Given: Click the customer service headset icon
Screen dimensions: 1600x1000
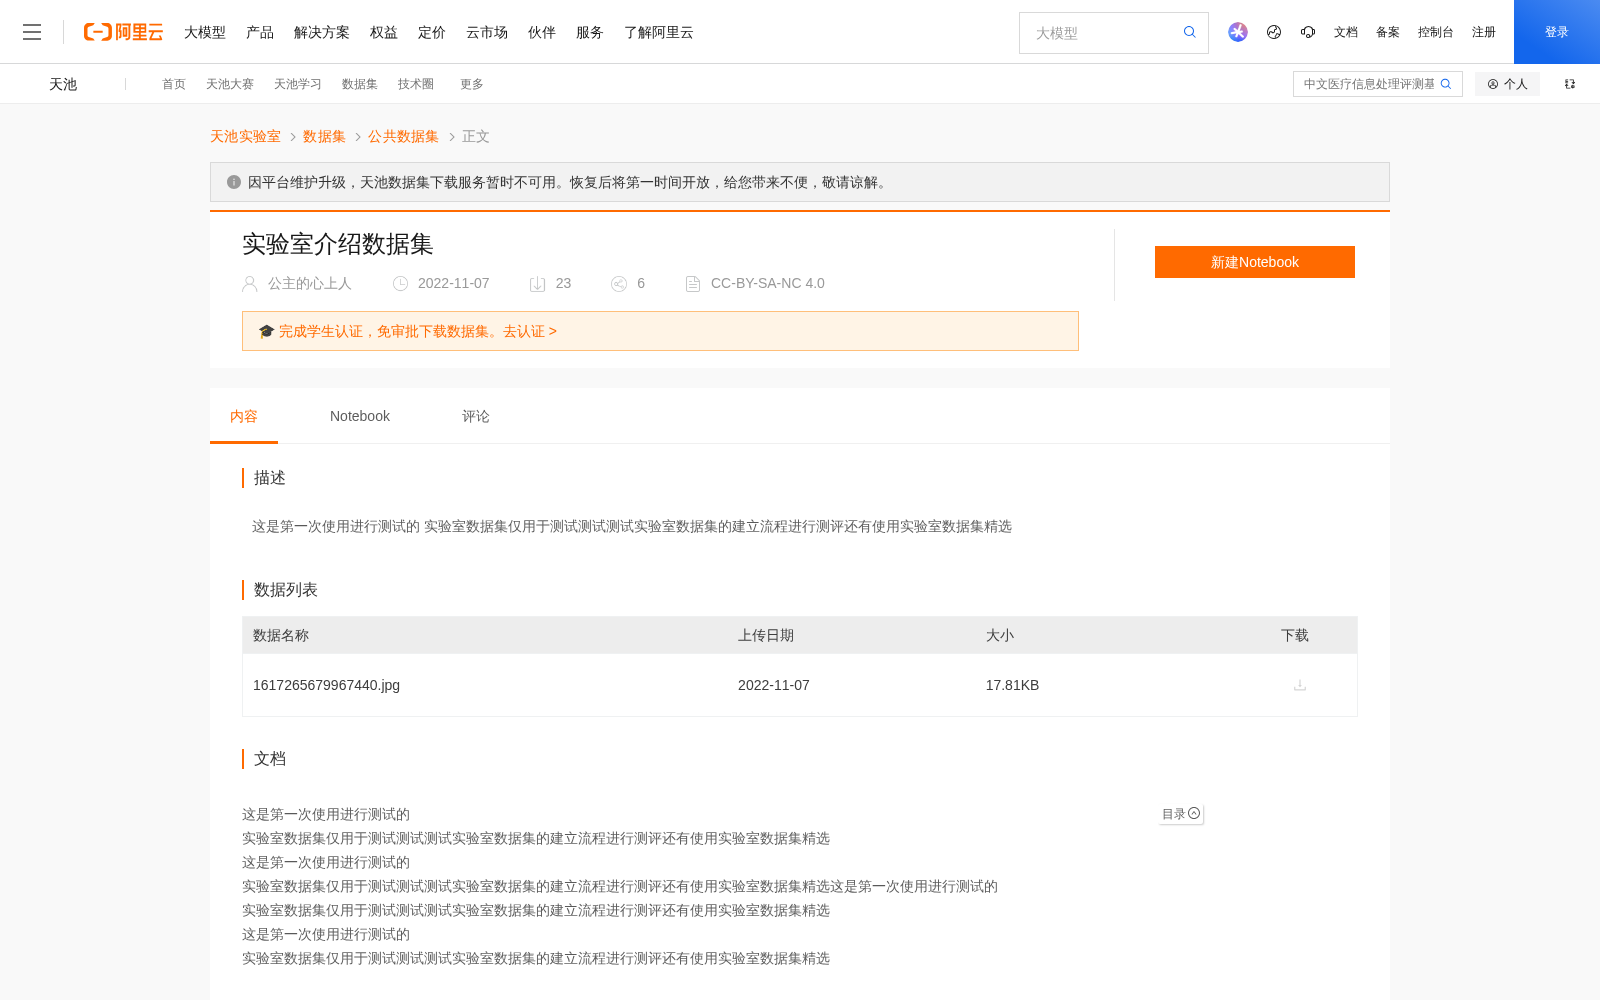Looking at the screenshot, I should pyautogui.click(x=1308, y=32).
